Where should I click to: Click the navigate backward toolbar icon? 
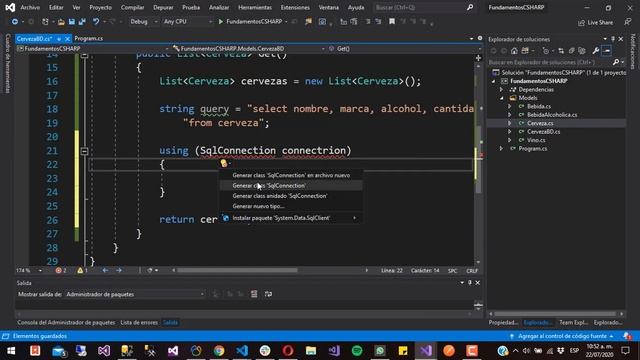pos(15,22)
